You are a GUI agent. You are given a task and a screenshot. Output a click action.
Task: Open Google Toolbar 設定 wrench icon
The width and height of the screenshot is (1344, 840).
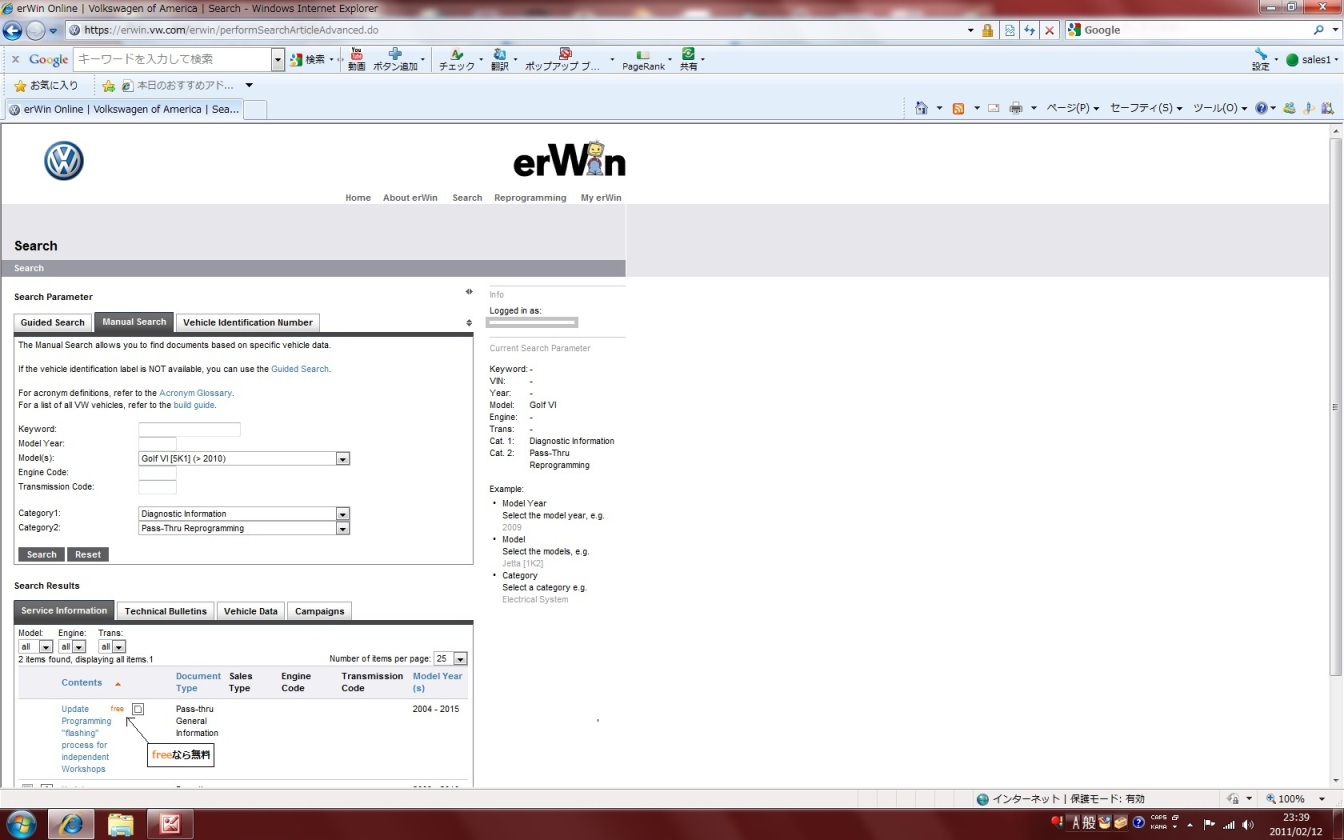coord(1260,55)
